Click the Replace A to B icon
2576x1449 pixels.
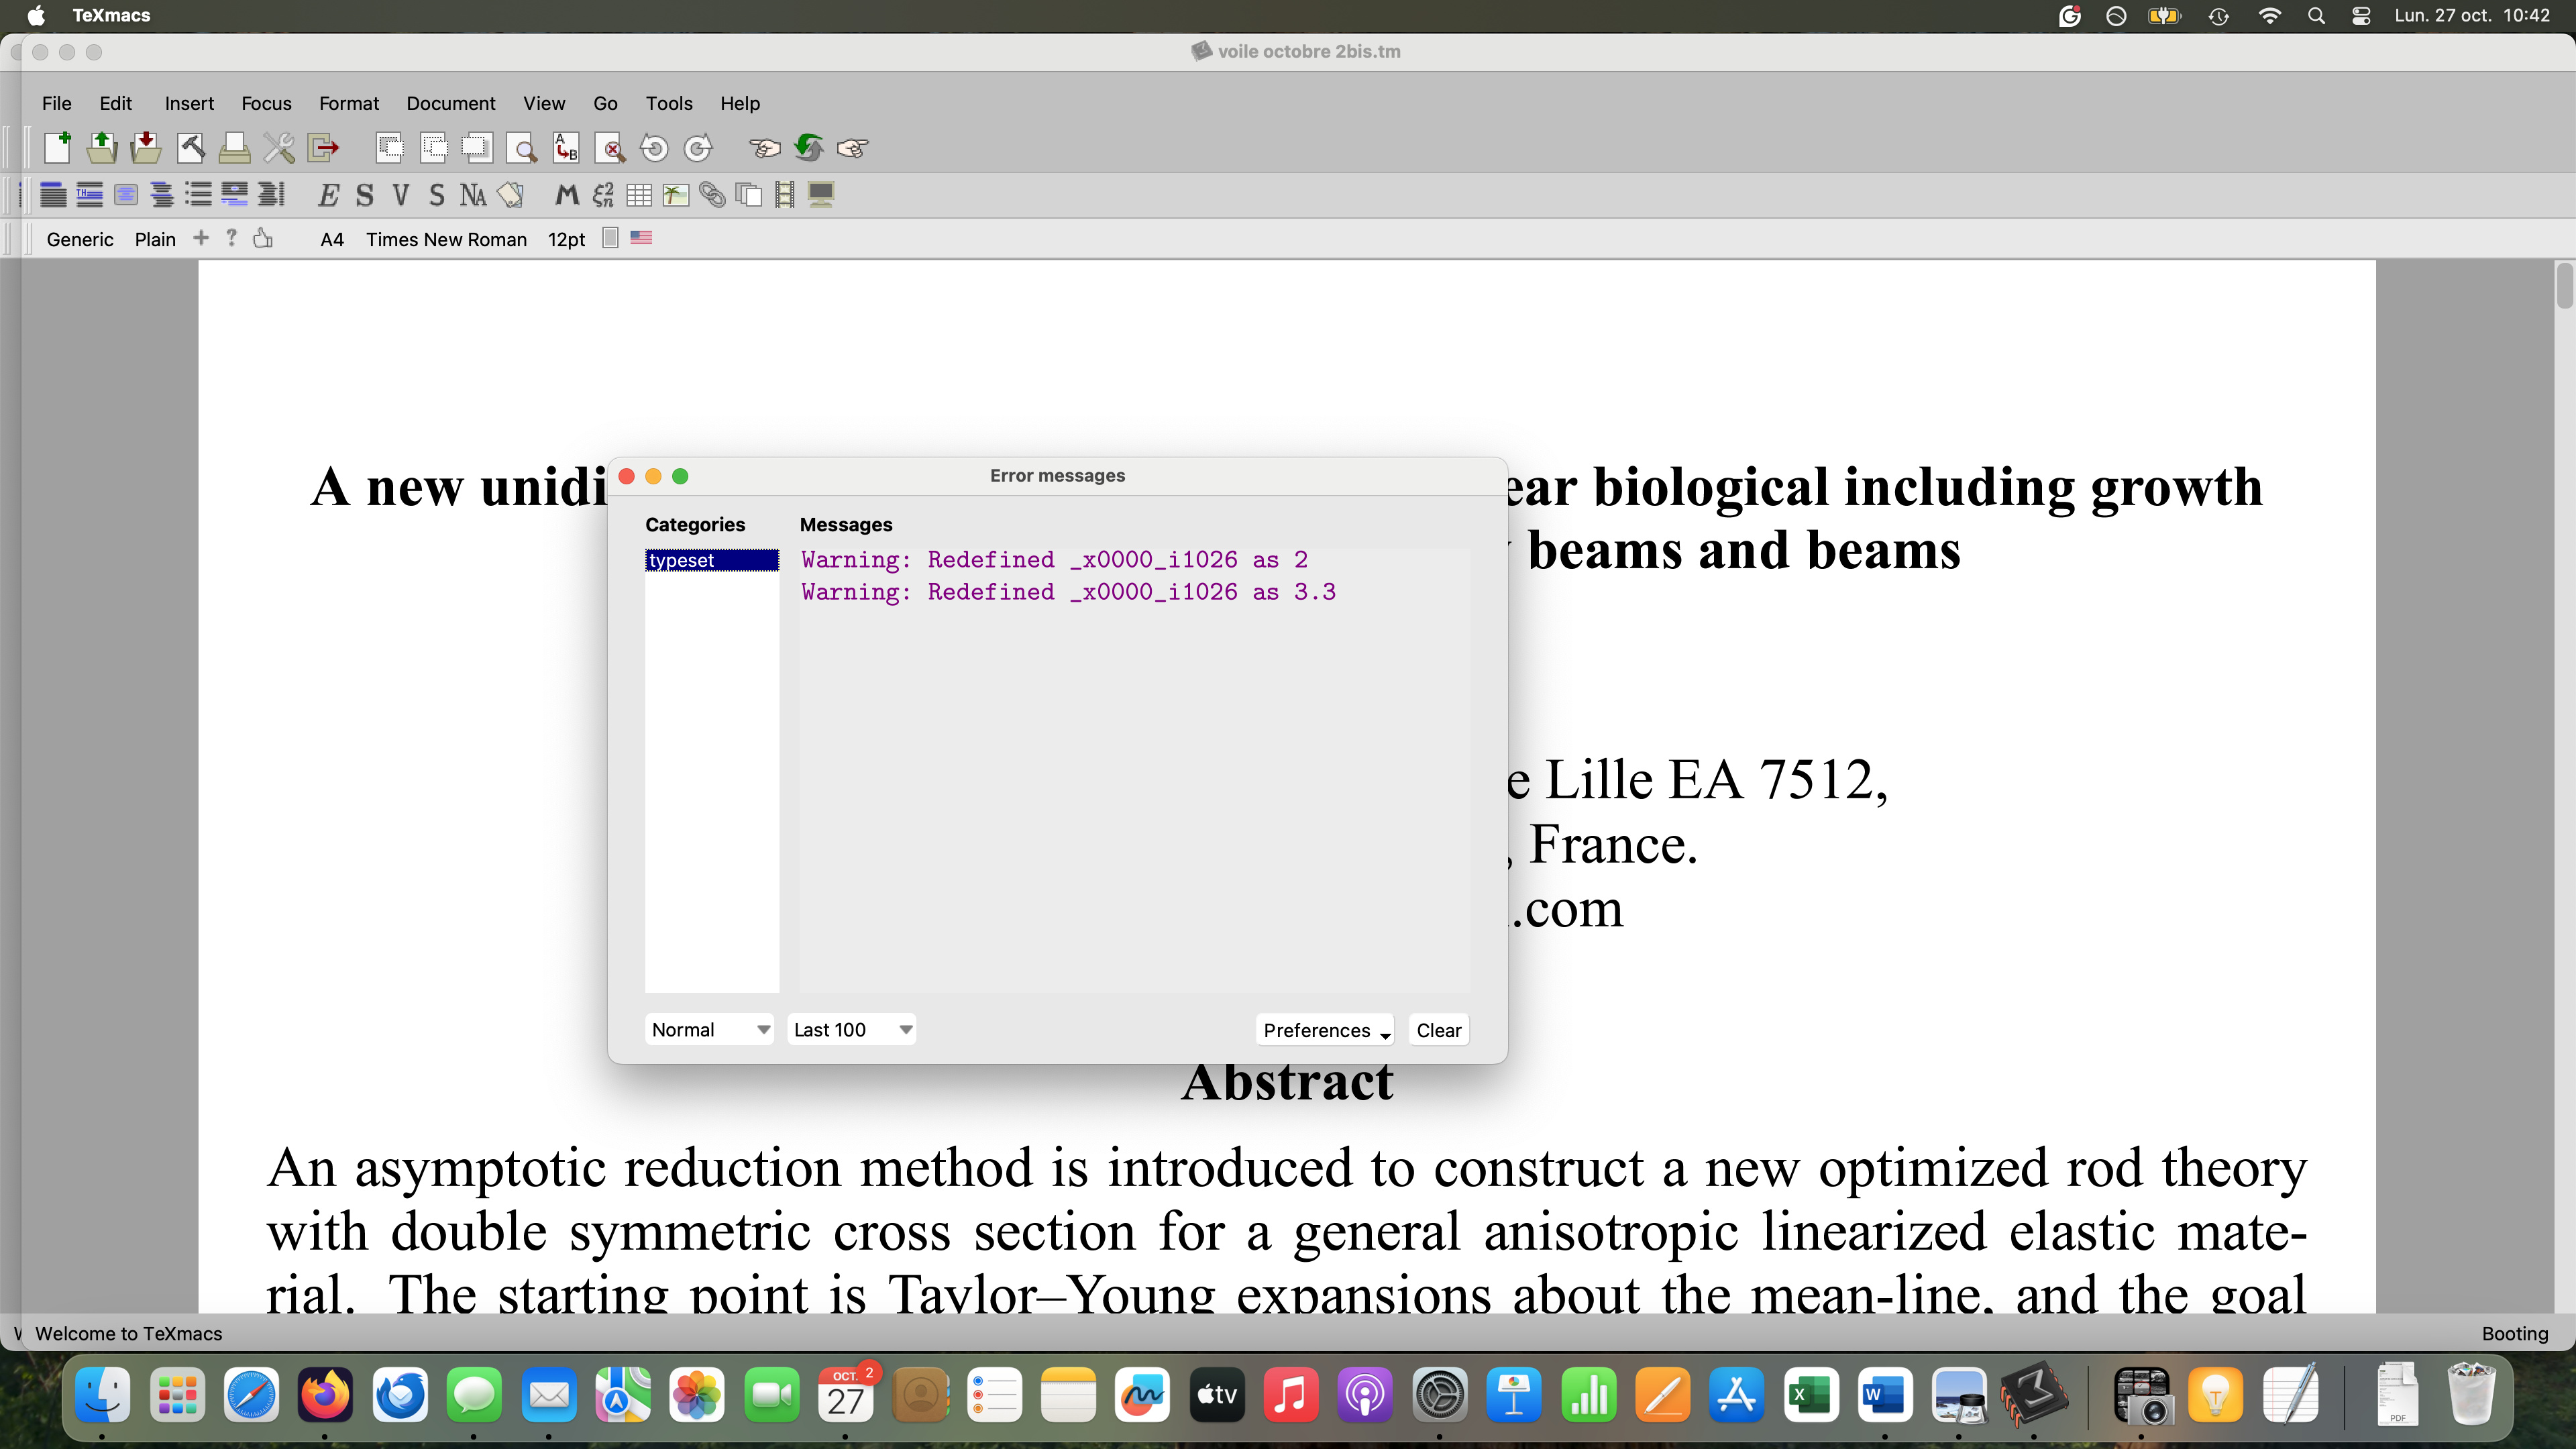566,149
